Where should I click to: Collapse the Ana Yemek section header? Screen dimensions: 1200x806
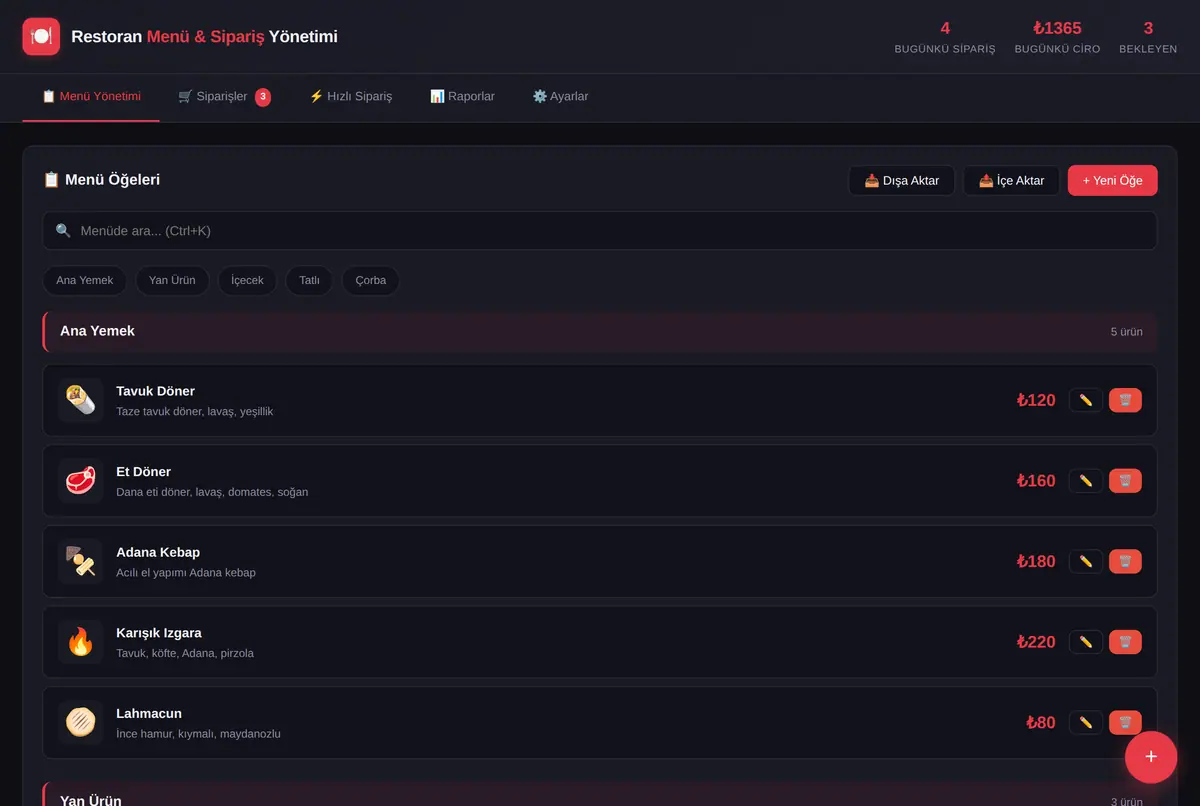point(600,331)
